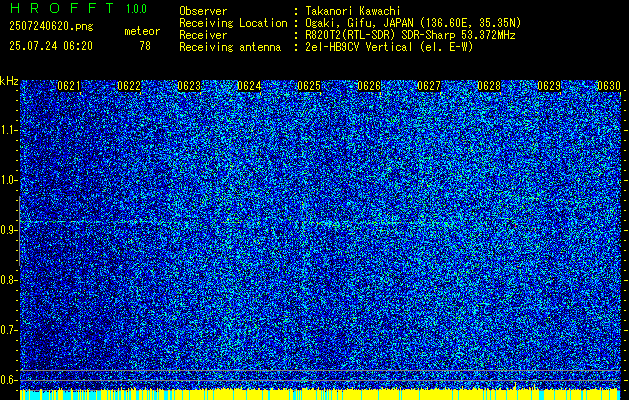Click the 0.8 kHz axis label
This screenshot has height=400, width=629.
tap(7, 280)
